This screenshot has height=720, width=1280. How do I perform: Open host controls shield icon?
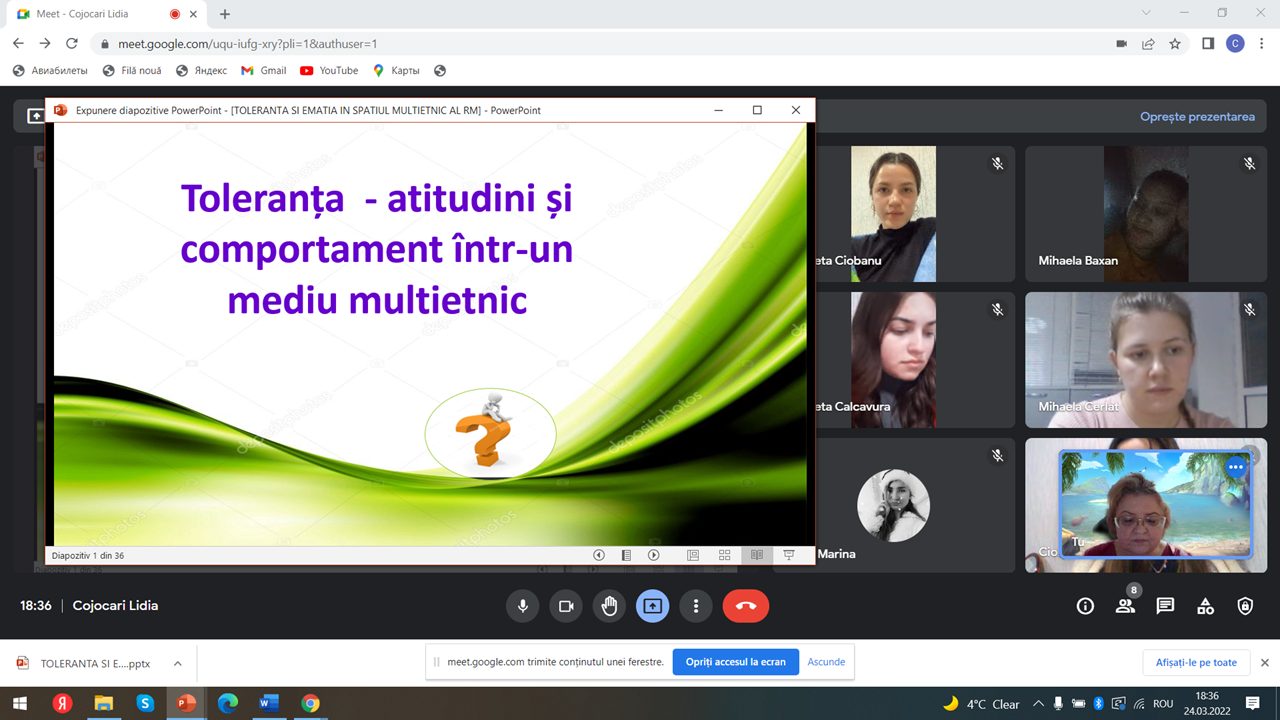point(1245,606)
